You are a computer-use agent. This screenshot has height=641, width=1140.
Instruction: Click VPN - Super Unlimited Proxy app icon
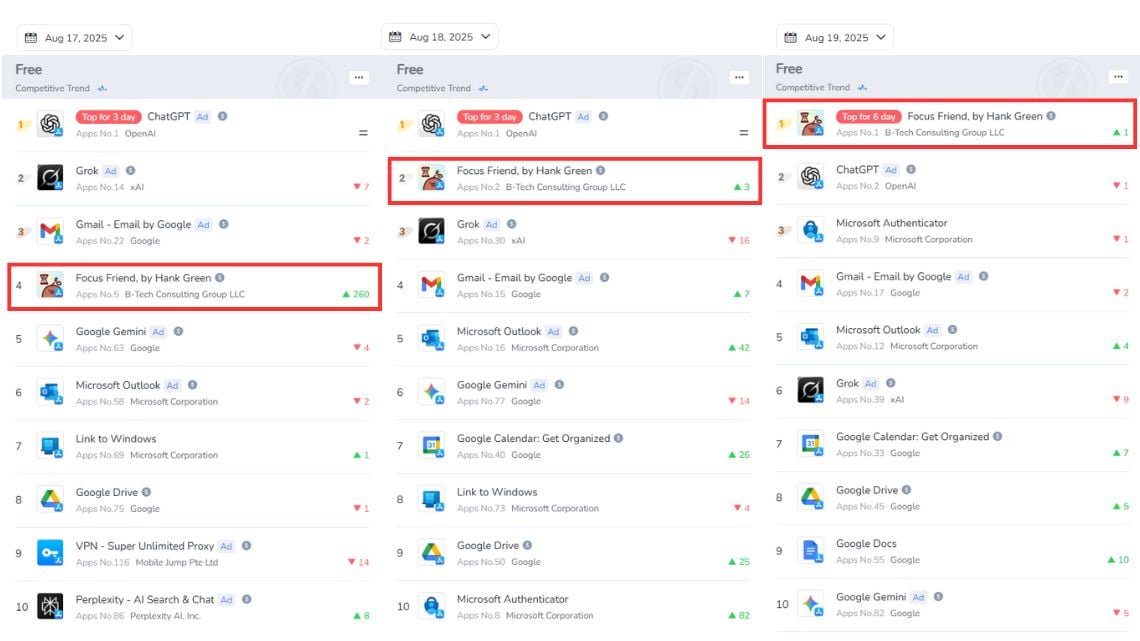[x=50, y=553]
